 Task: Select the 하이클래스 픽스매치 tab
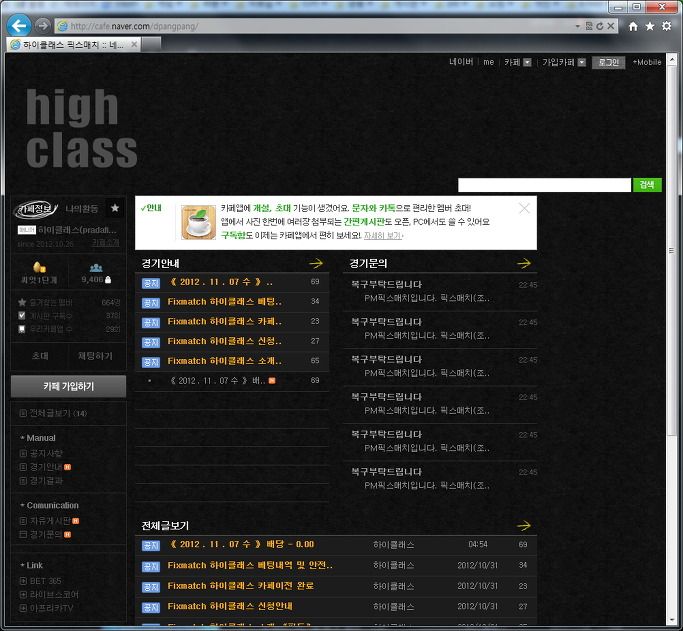tap(74, 44)
